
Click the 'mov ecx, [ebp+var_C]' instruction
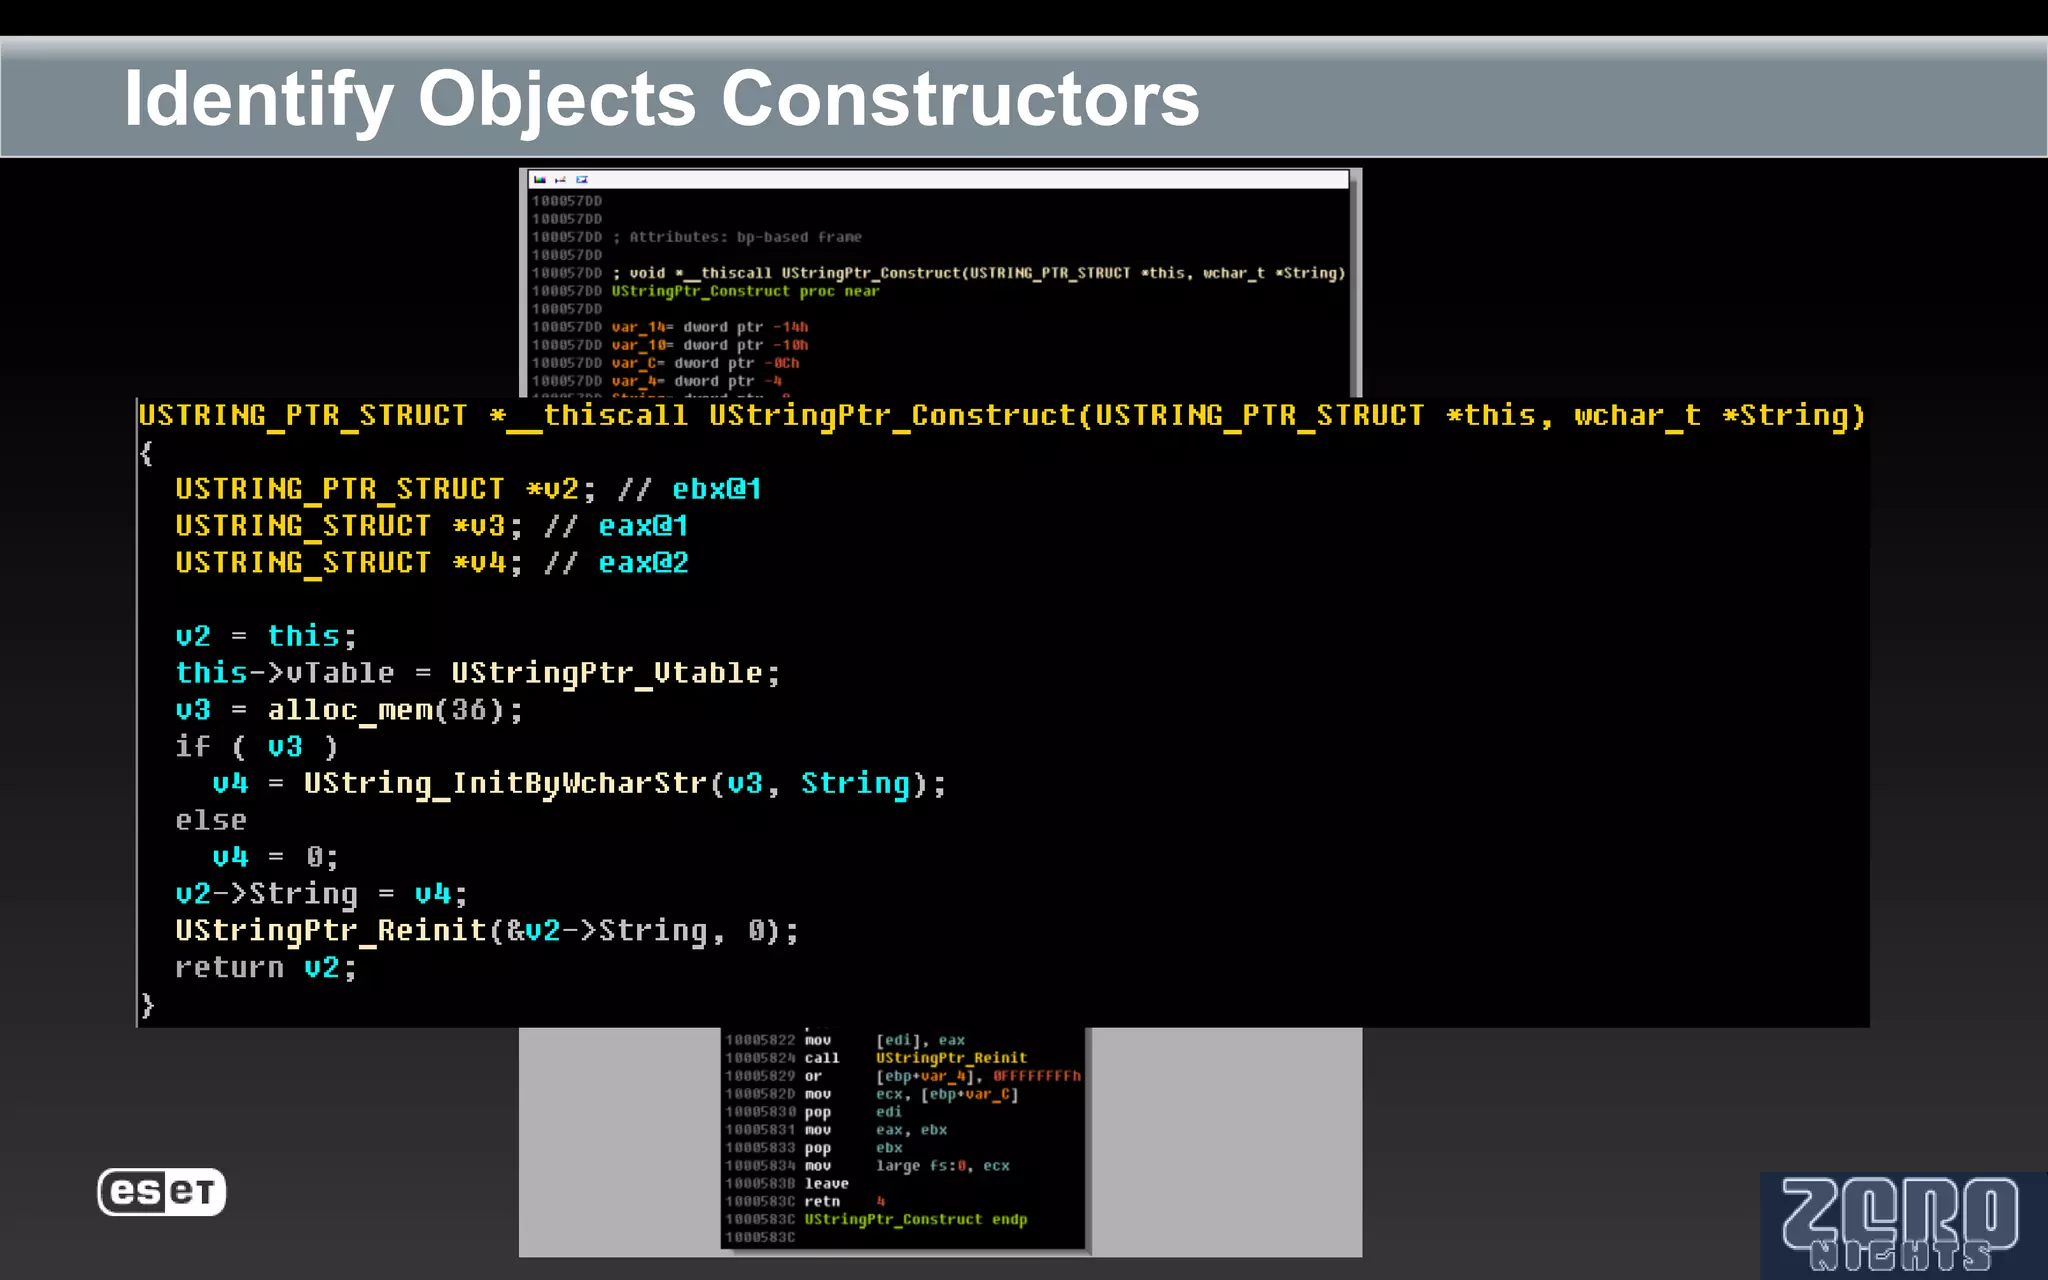tap(911, 1094)
